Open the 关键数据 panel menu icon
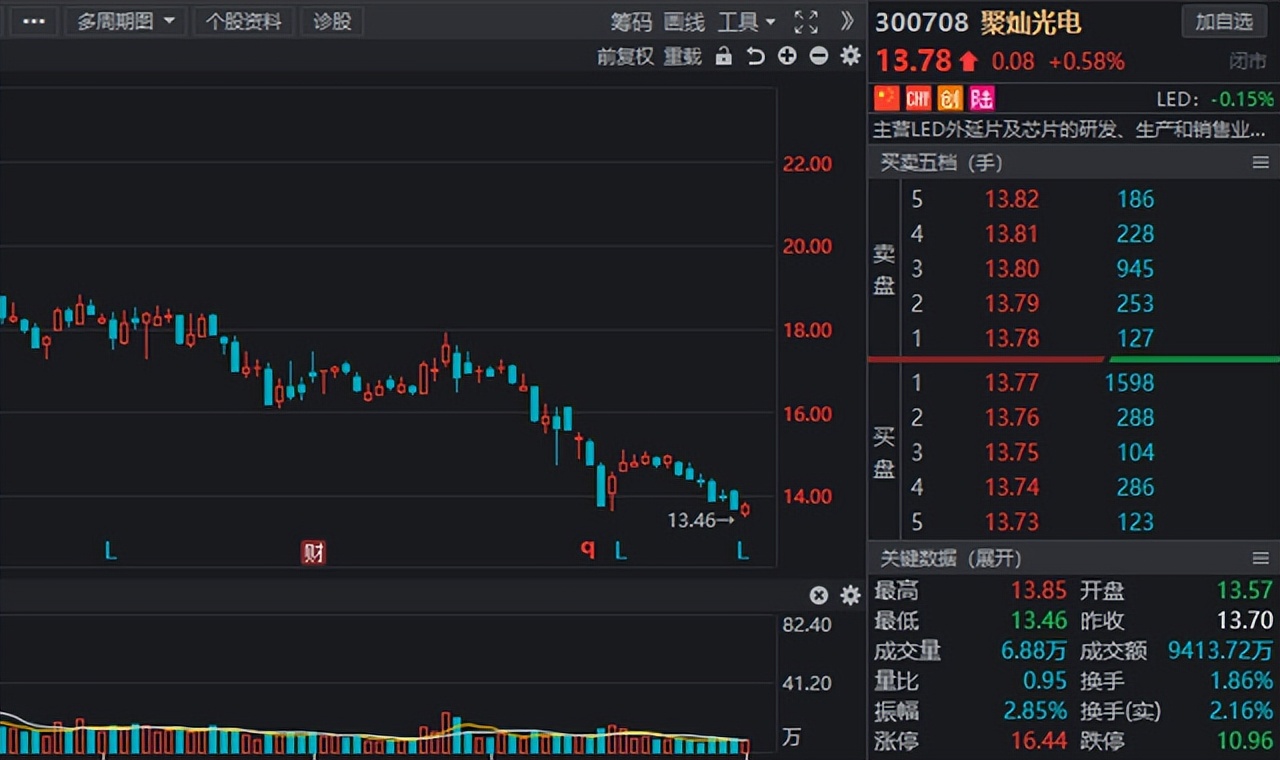The height and width of the screenshot is (760, 1280). point(1260,558)
